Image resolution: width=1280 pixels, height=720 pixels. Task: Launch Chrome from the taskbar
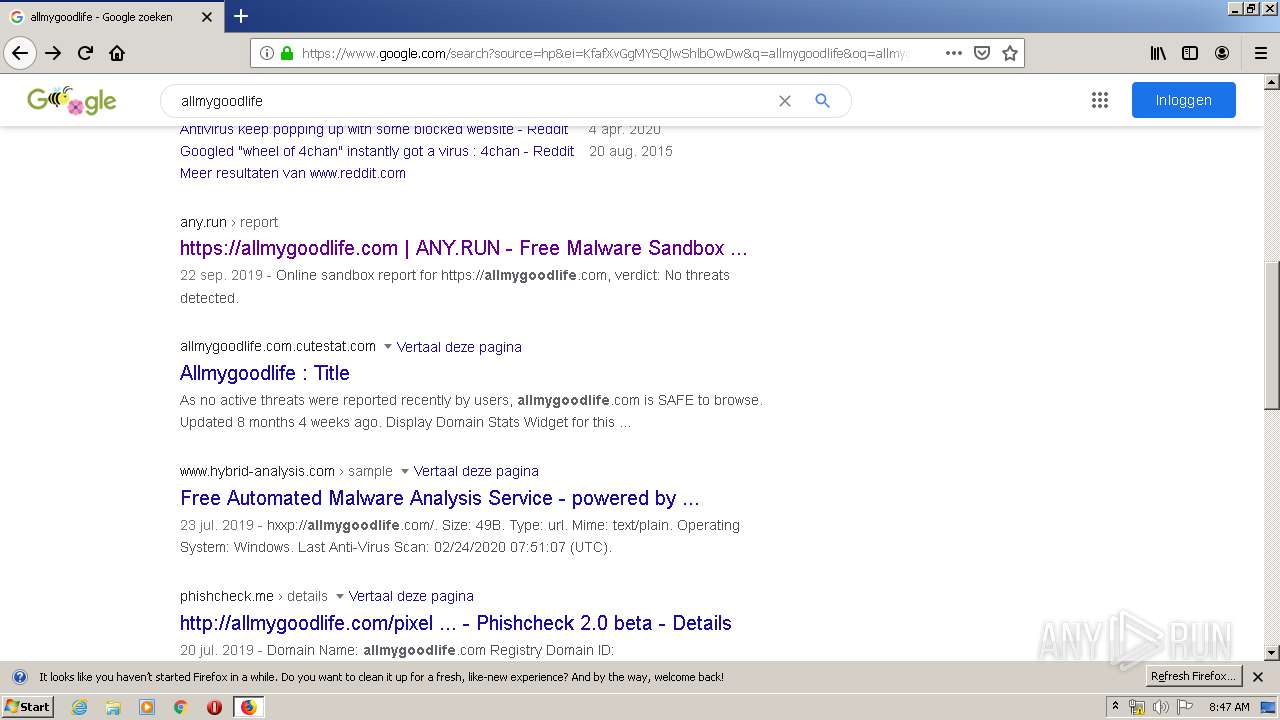(x=181, y=707)
